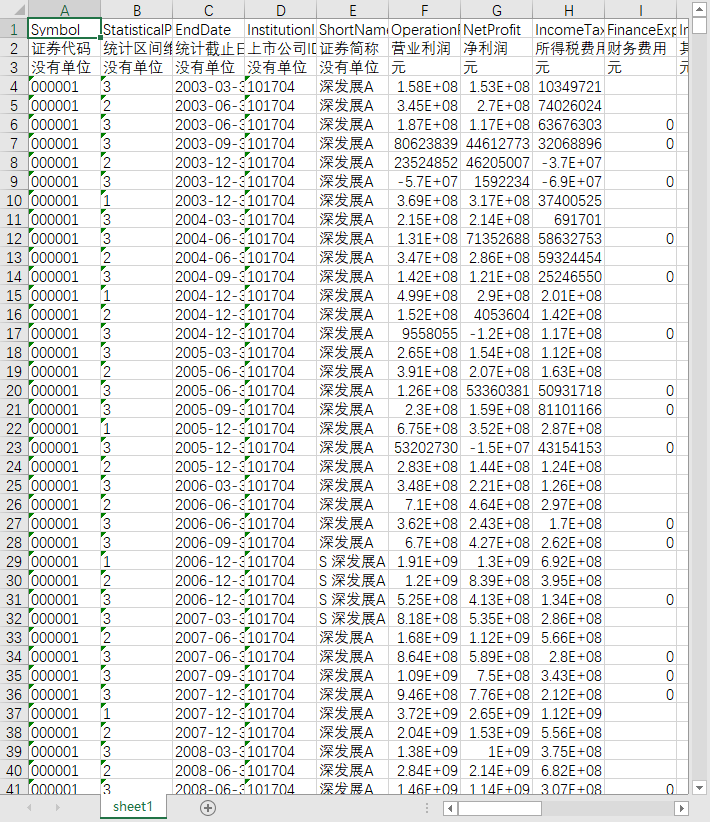Select EndDate cell in row 37
The width and height of the screenshot is (710, 822).
pyautogui.click(x=209, y=713)
